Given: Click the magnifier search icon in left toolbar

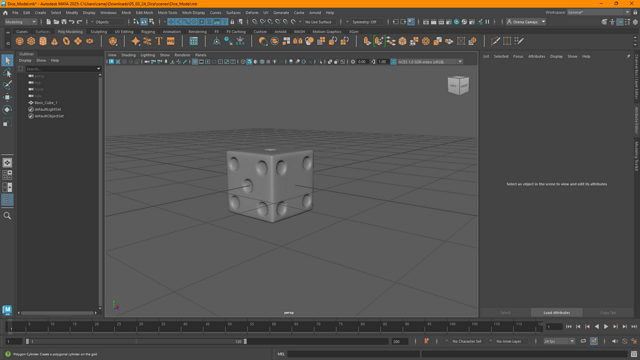Looking at the screenshot, I should click(7, 216).
